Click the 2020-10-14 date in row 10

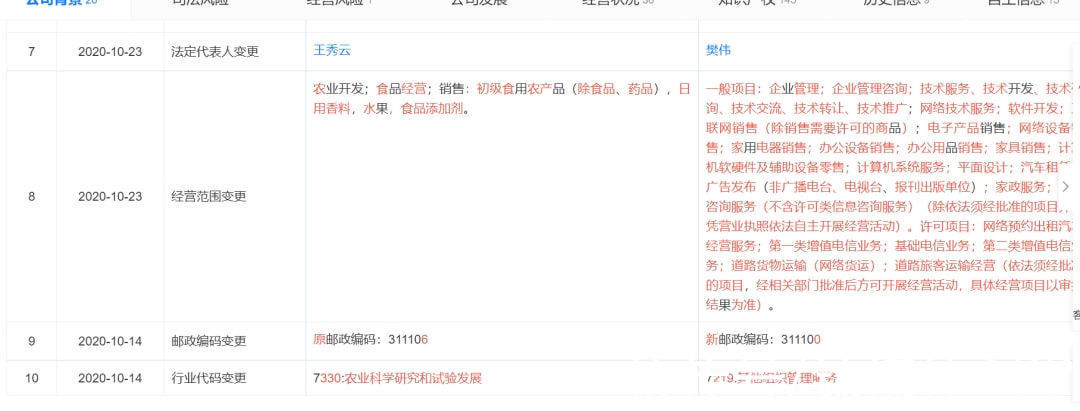pyautogui.click(x=110, y=378)
